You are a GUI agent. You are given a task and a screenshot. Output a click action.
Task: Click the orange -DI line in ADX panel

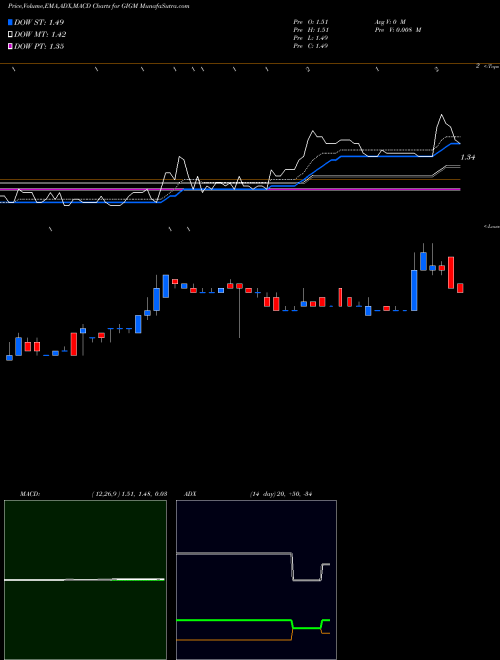[234, 640]
